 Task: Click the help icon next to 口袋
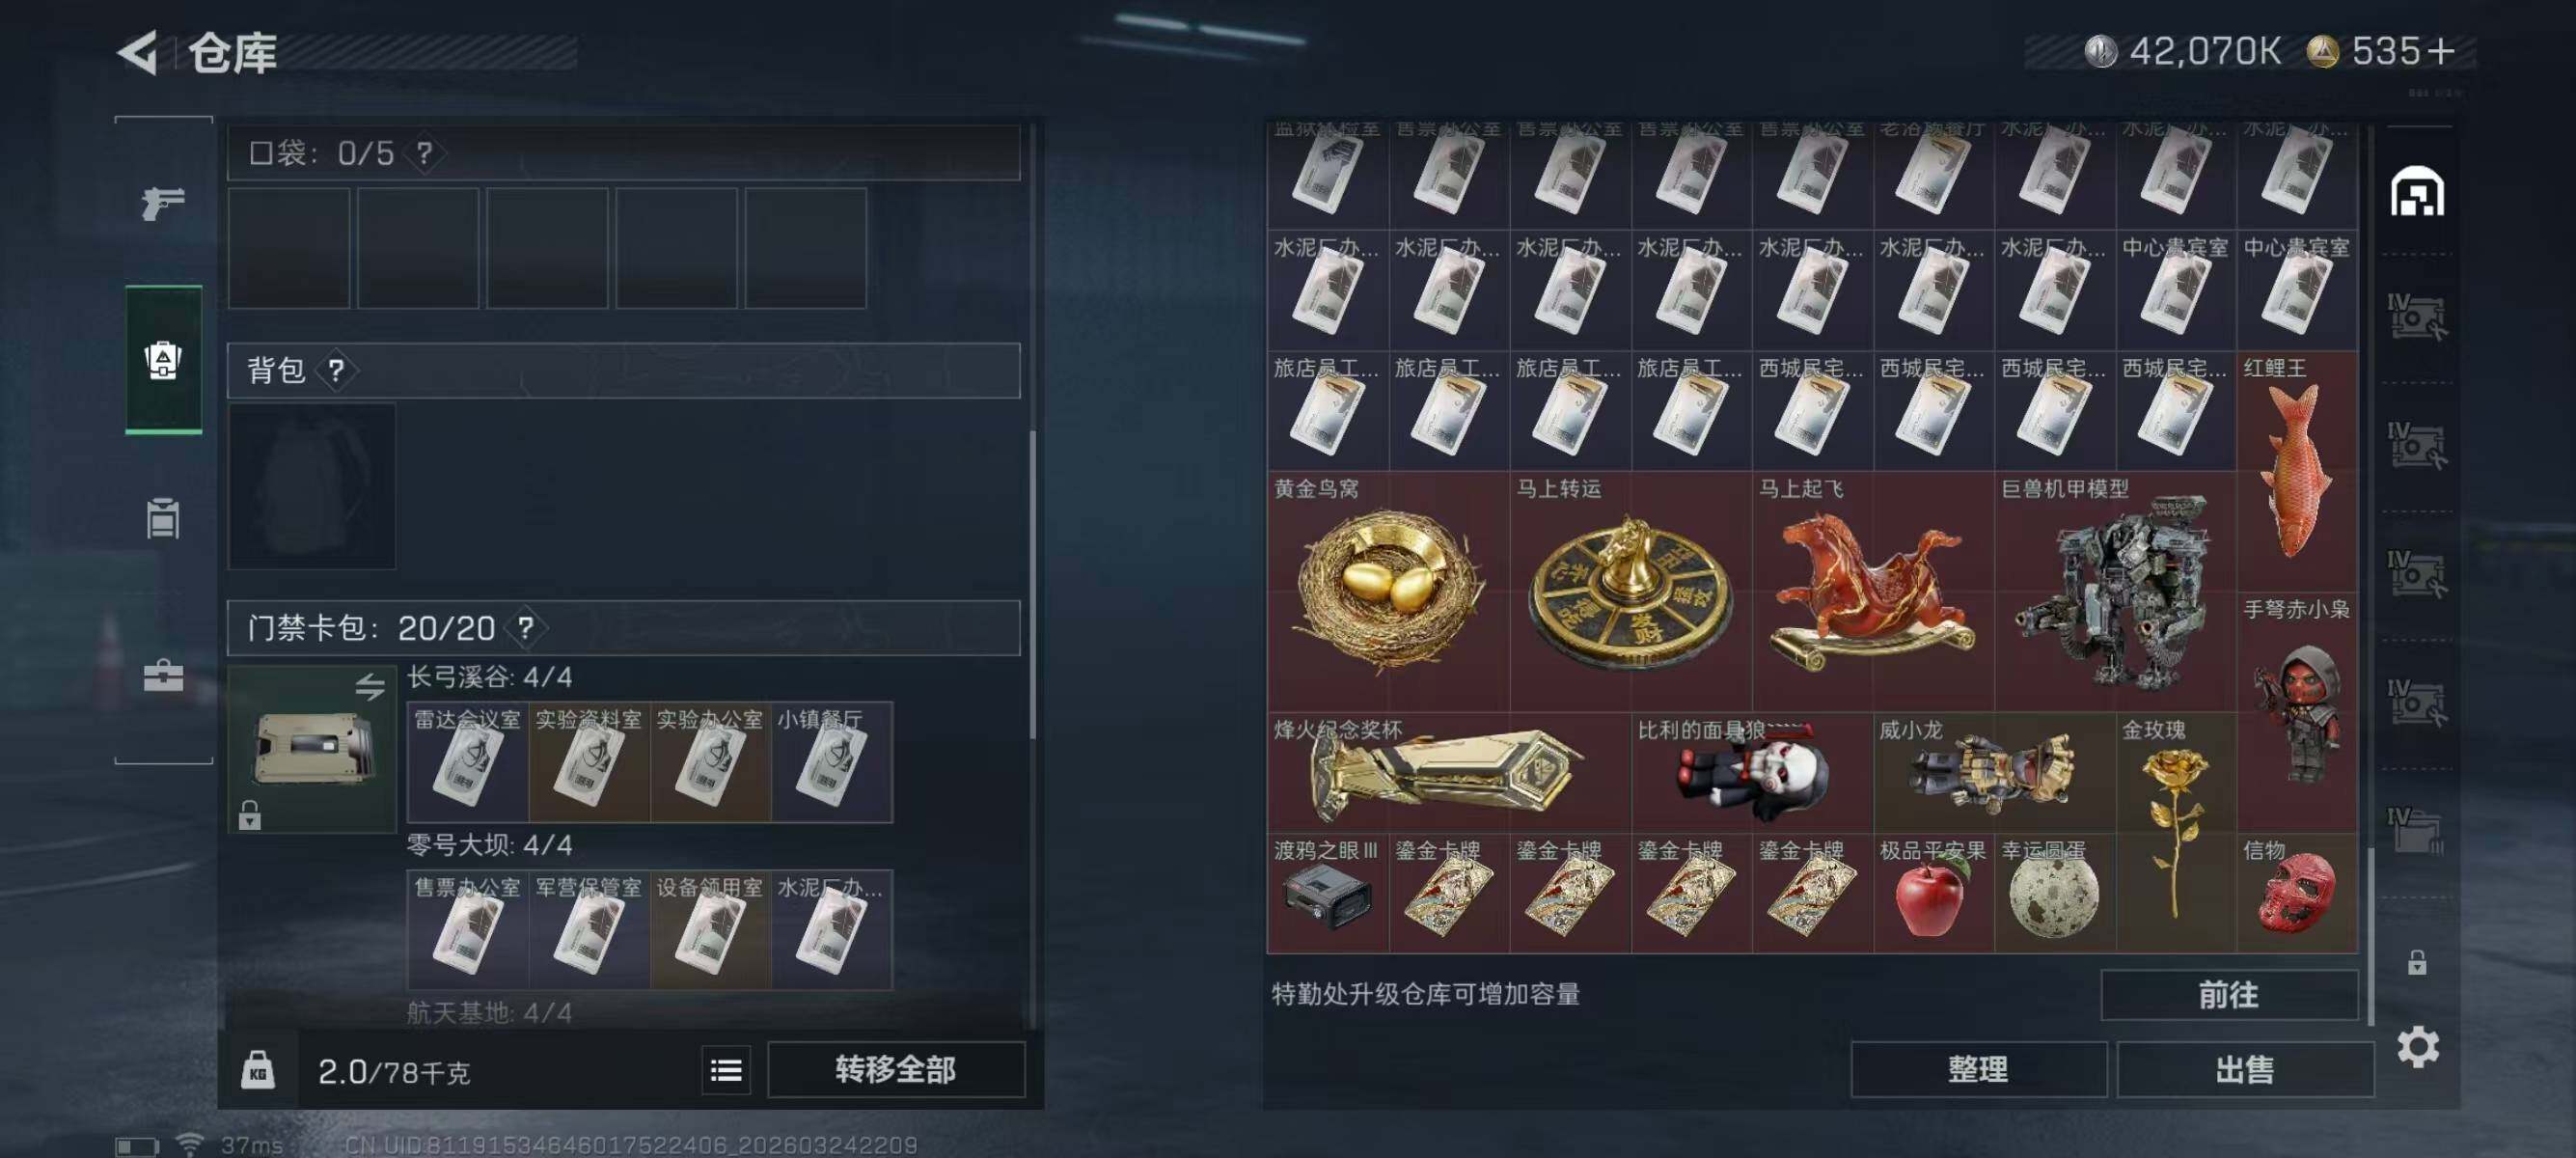coord(425,153)
